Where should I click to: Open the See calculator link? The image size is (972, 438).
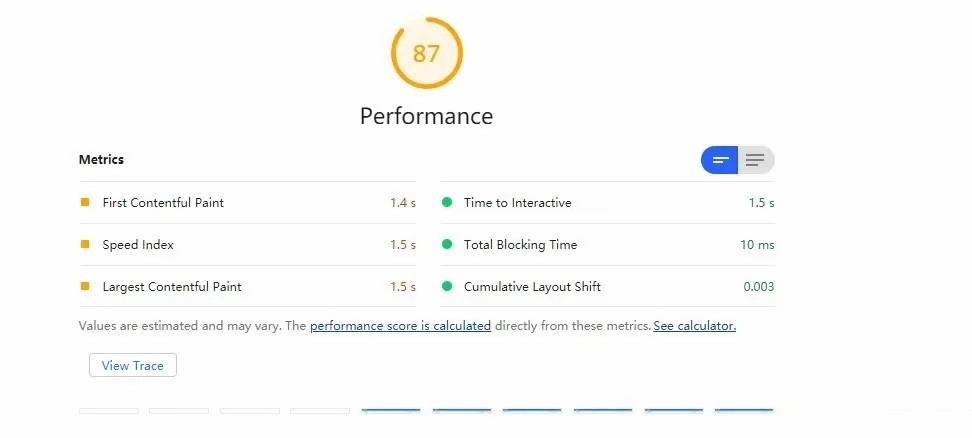(x=694, y=326)
